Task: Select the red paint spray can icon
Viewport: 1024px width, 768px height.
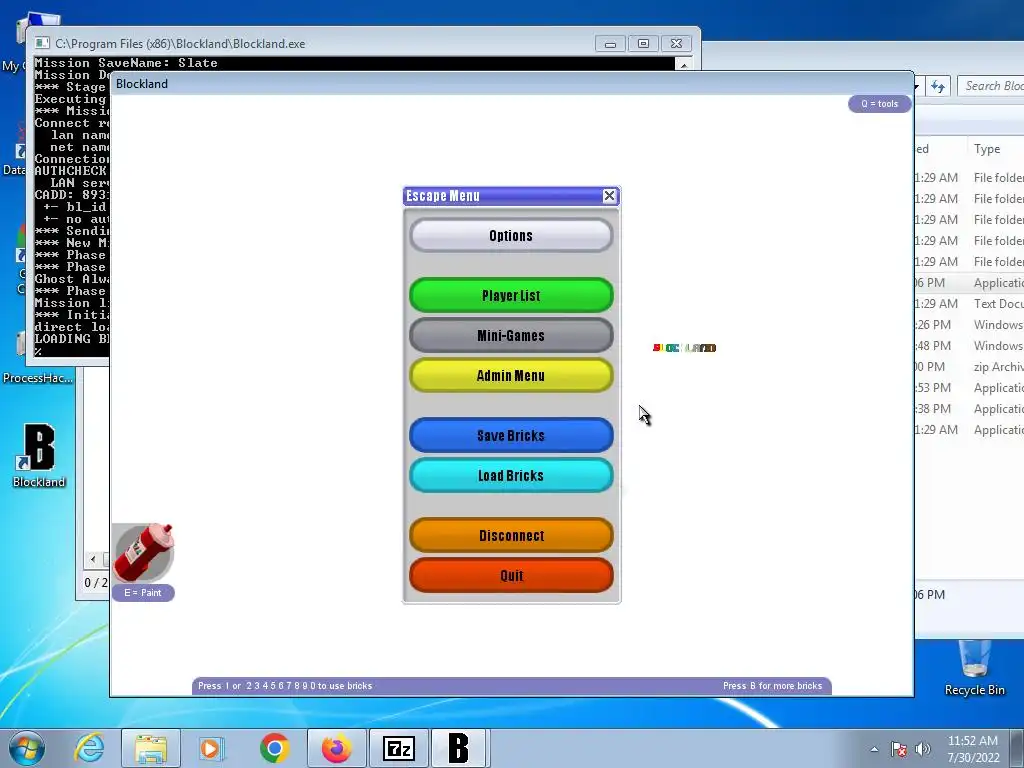Action: 143,552
